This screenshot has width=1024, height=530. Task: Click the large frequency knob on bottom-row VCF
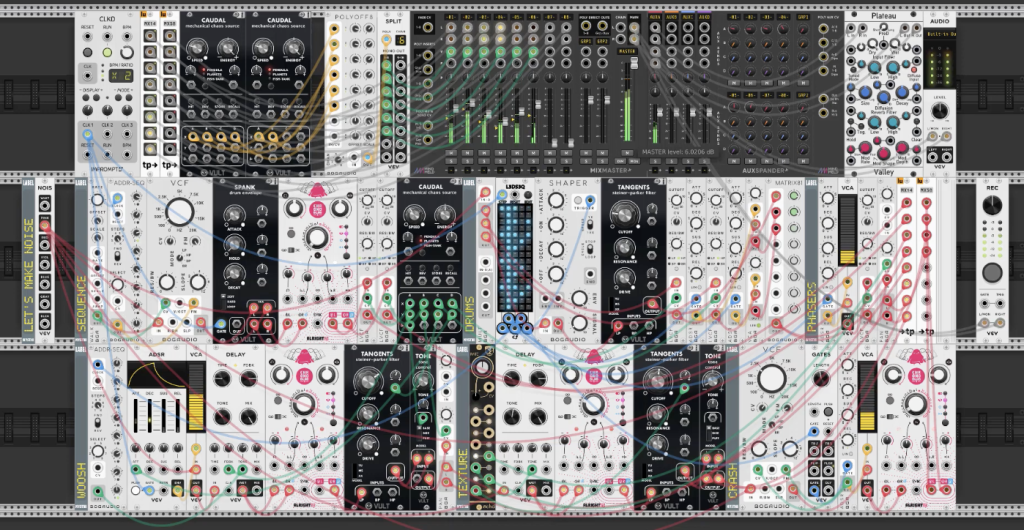coord(772,379)
